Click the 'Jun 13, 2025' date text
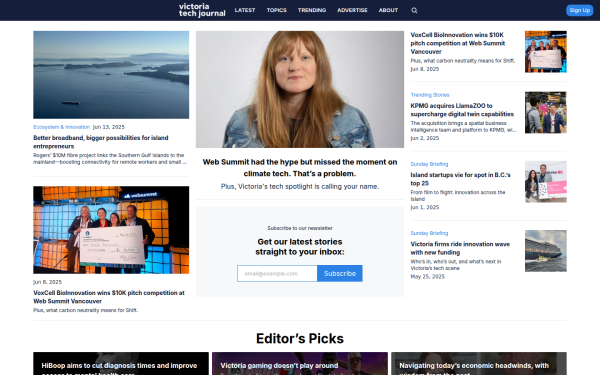Screen dimensions: 600x375 [109, 127]
